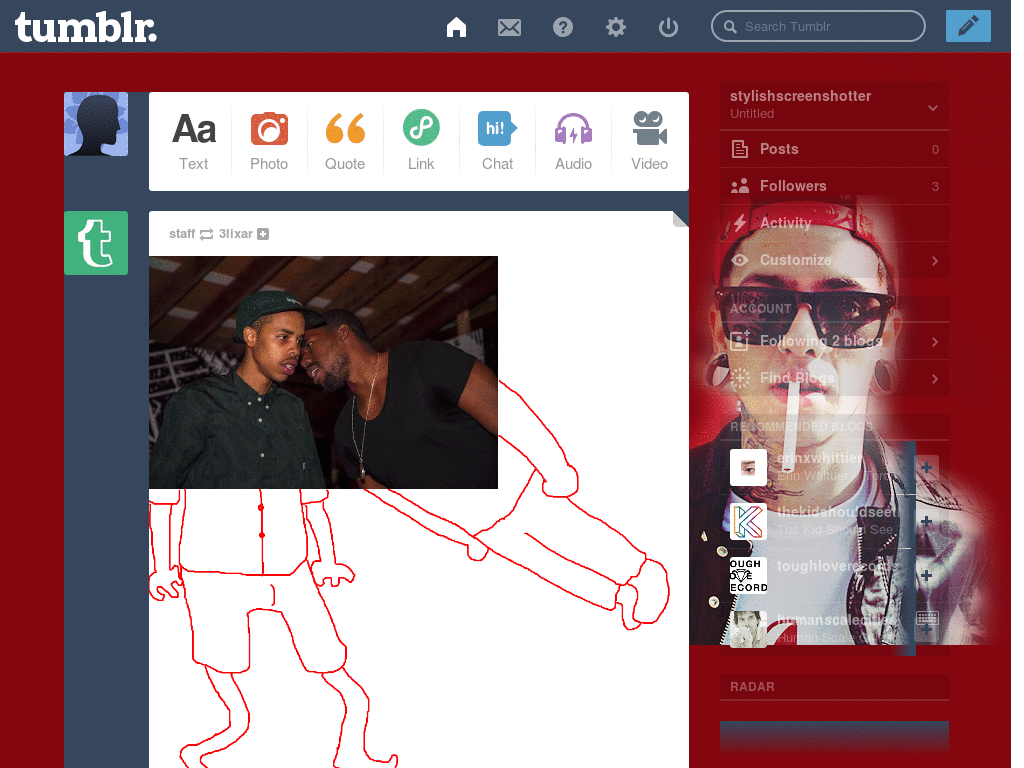Open toughloverecords blog avatar
1024x768 pixels.
(x=748, y=575)
